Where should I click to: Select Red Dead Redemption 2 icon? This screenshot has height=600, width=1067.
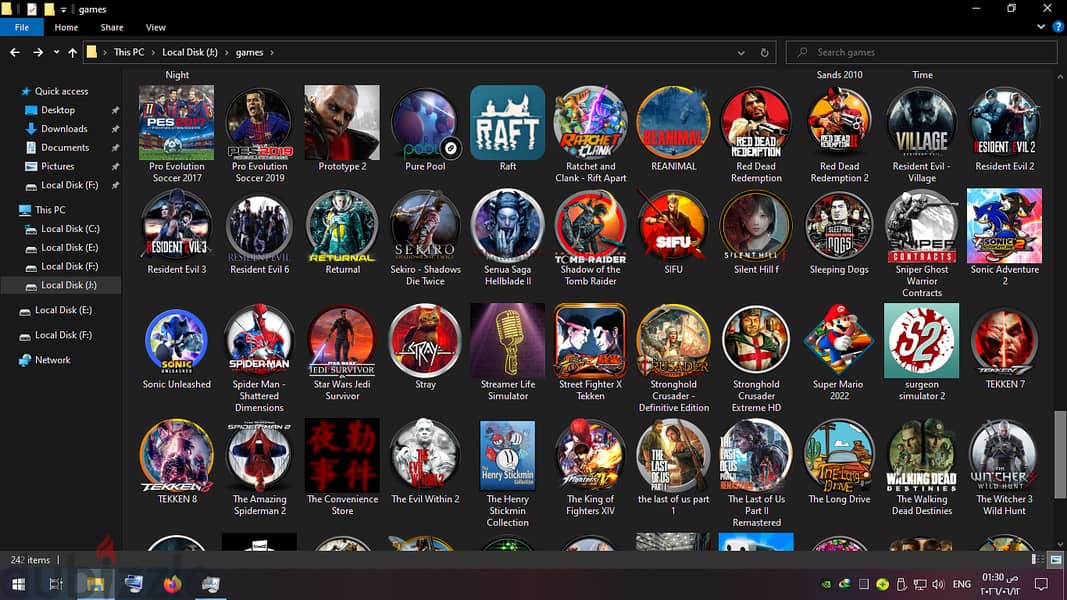[839, 122]
